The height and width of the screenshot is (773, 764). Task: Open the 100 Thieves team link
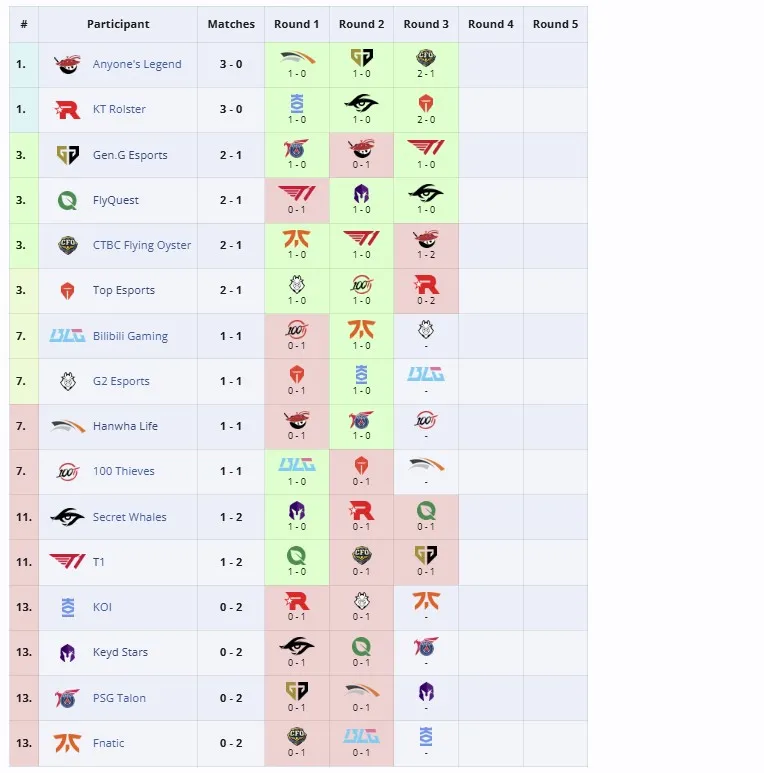point(124,471)
